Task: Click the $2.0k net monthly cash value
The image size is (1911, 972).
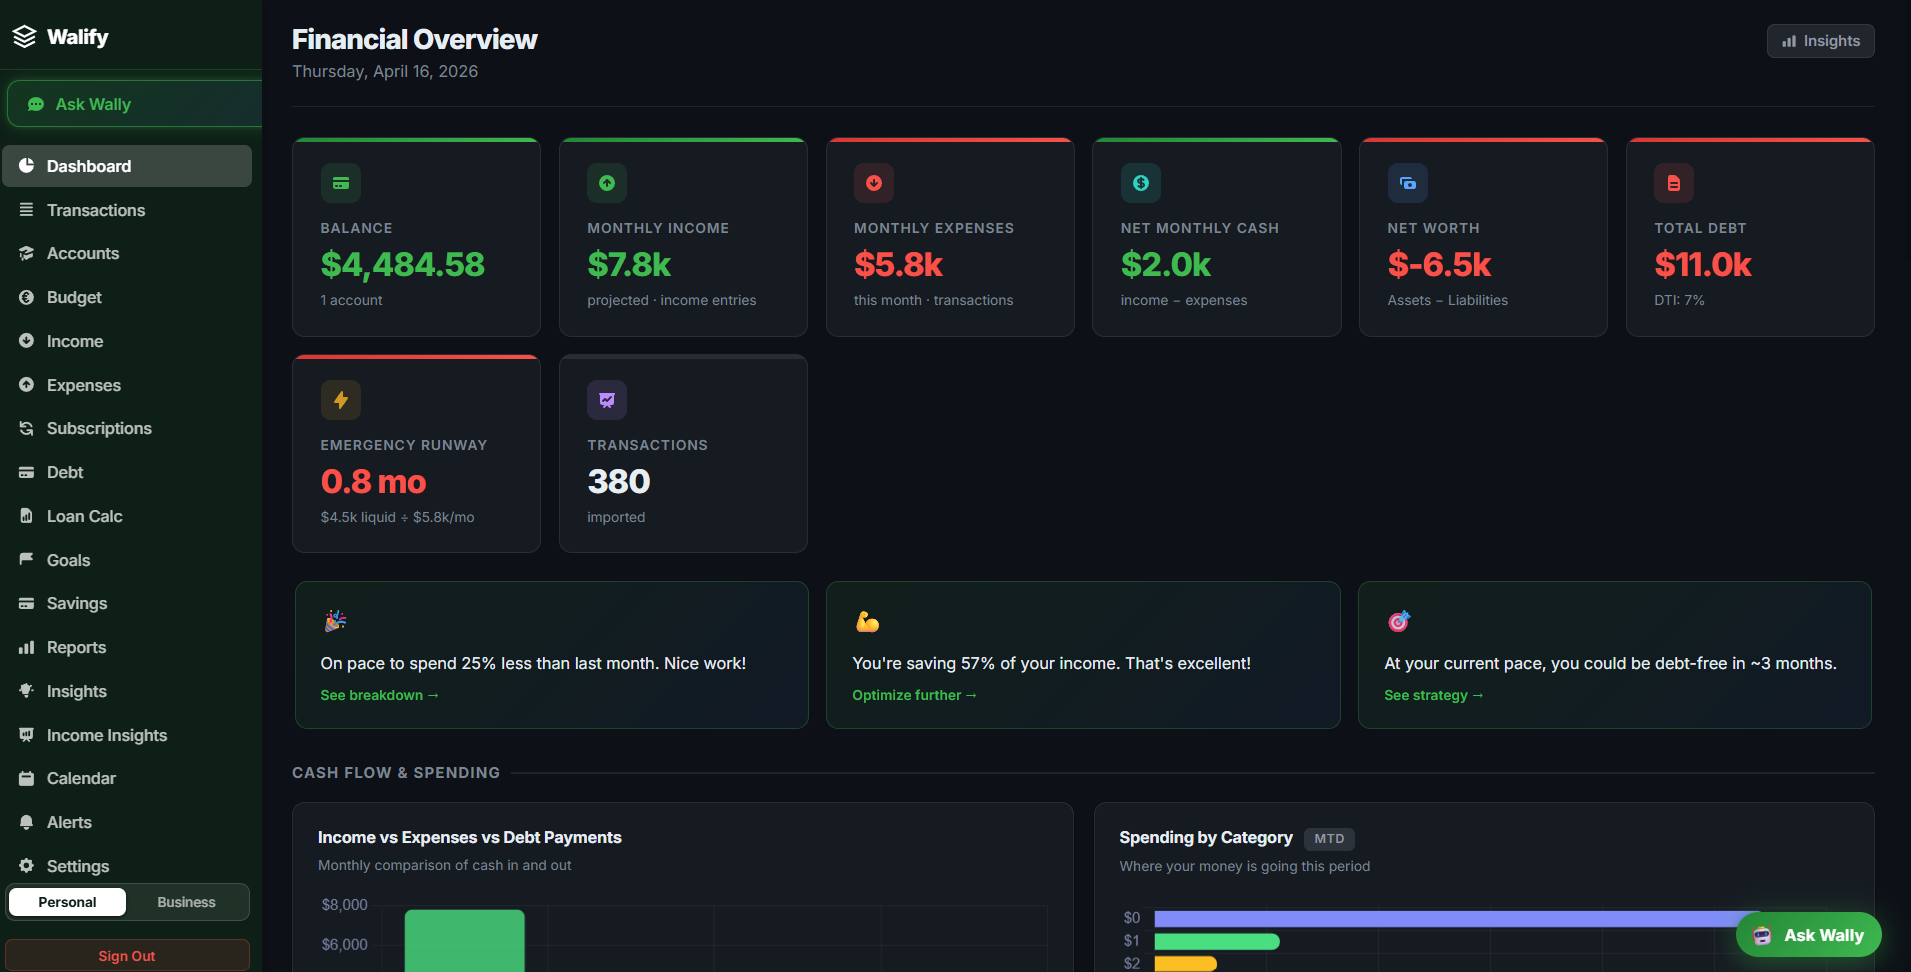Action: 1165,264
